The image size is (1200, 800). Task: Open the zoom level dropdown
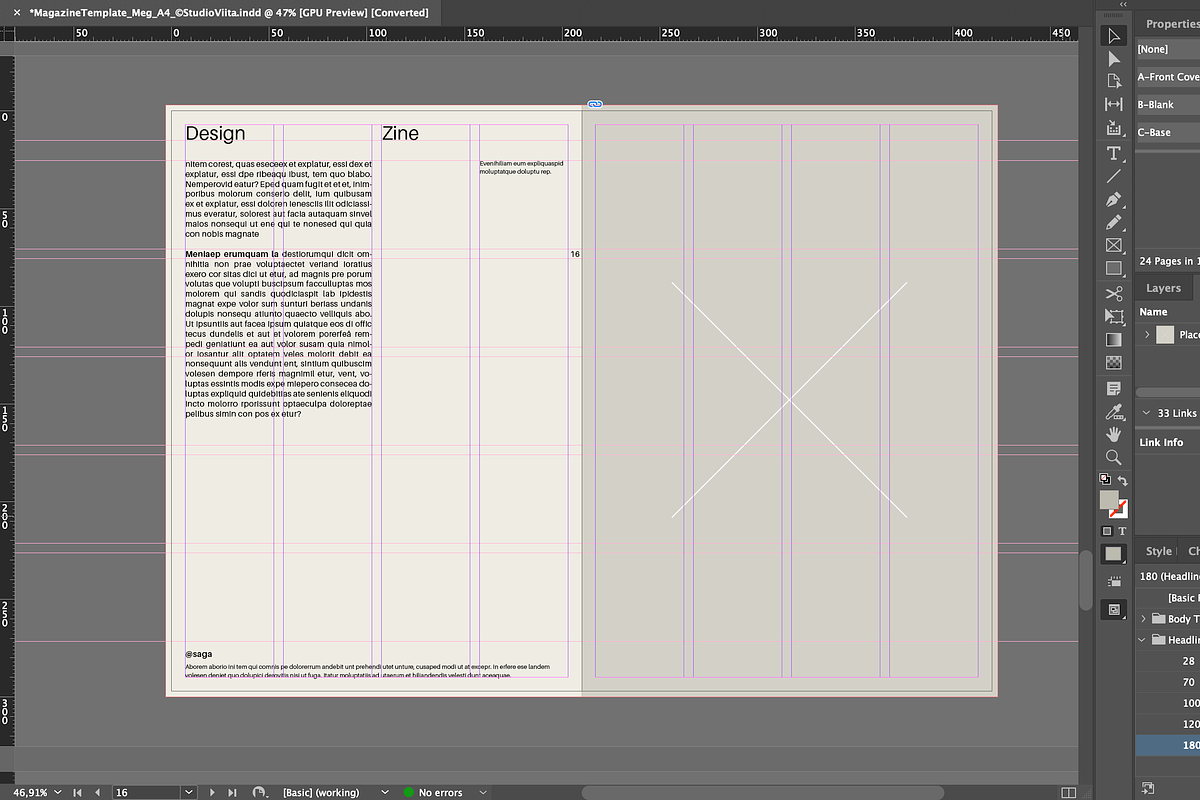[x=57, y=792]
